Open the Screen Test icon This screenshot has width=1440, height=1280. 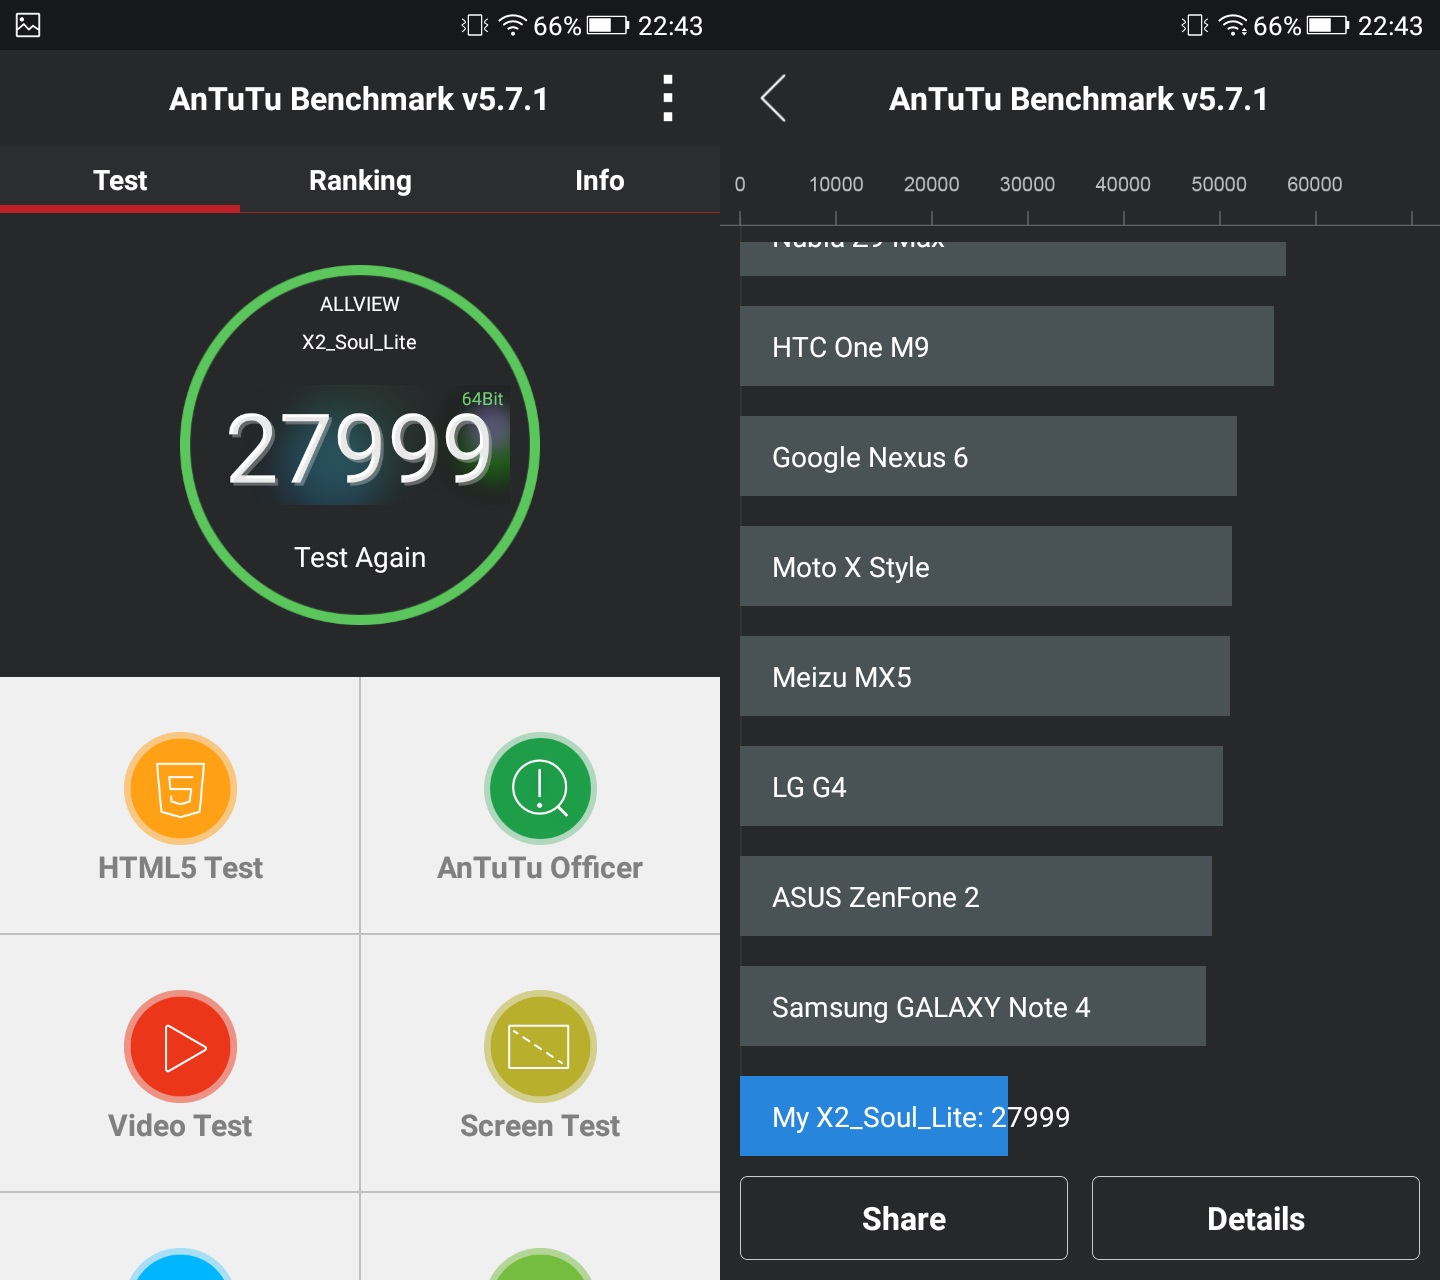tap(540, 1047)
